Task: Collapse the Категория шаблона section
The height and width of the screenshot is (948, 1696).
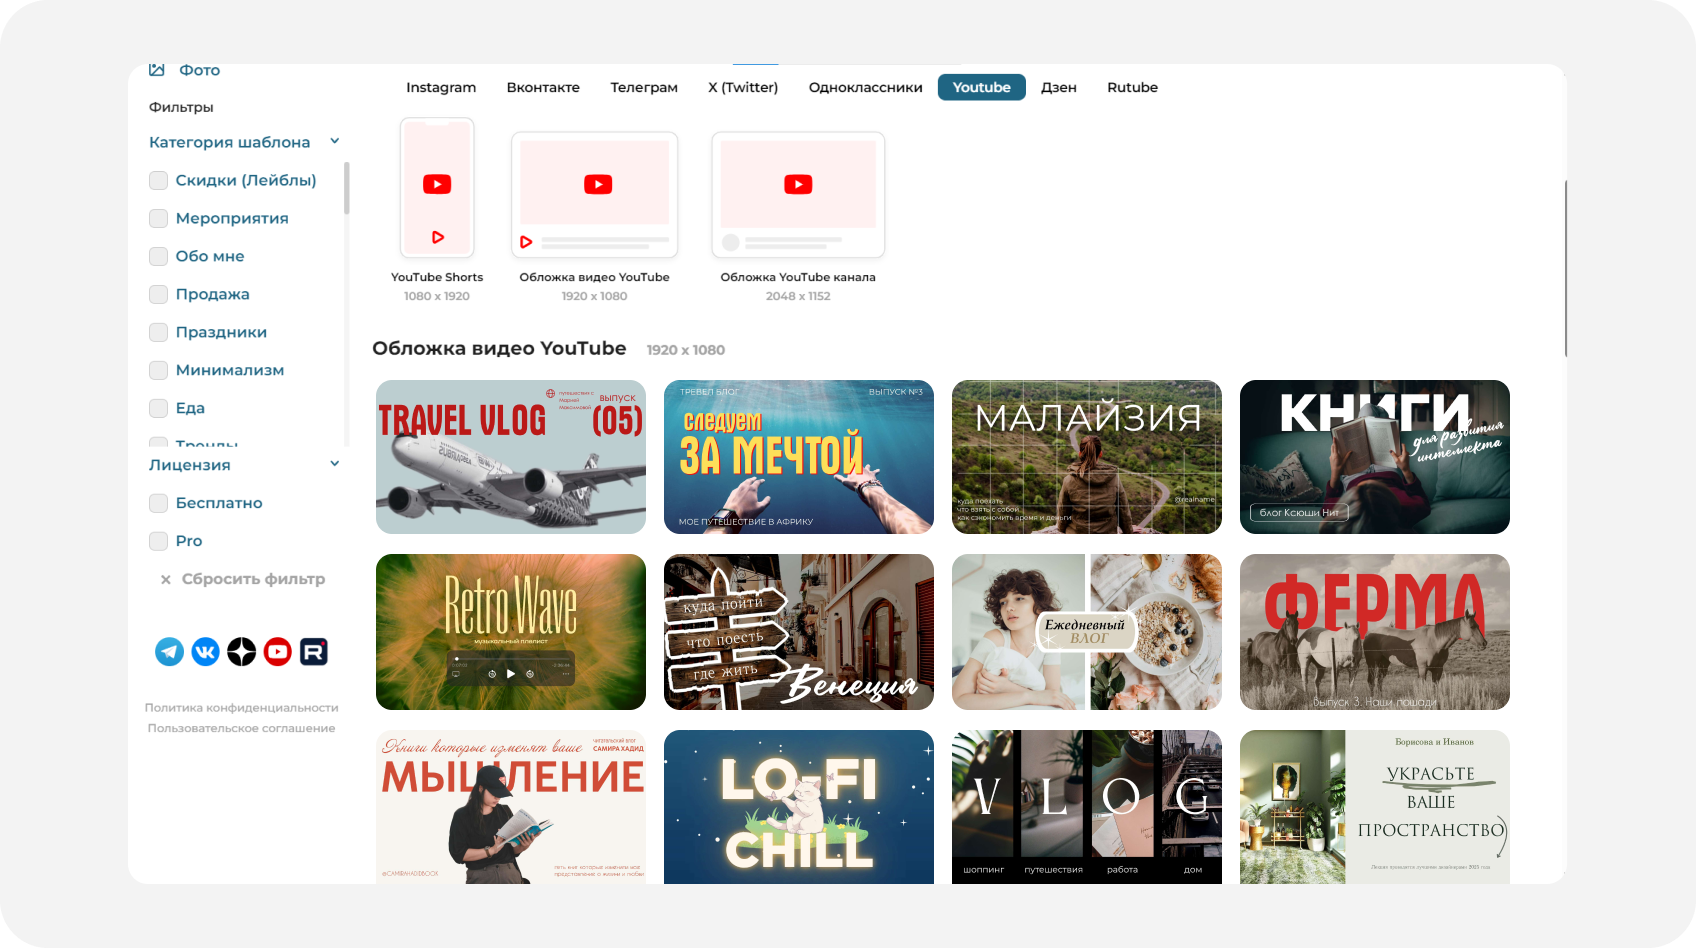Action: (x=335, y=141)
